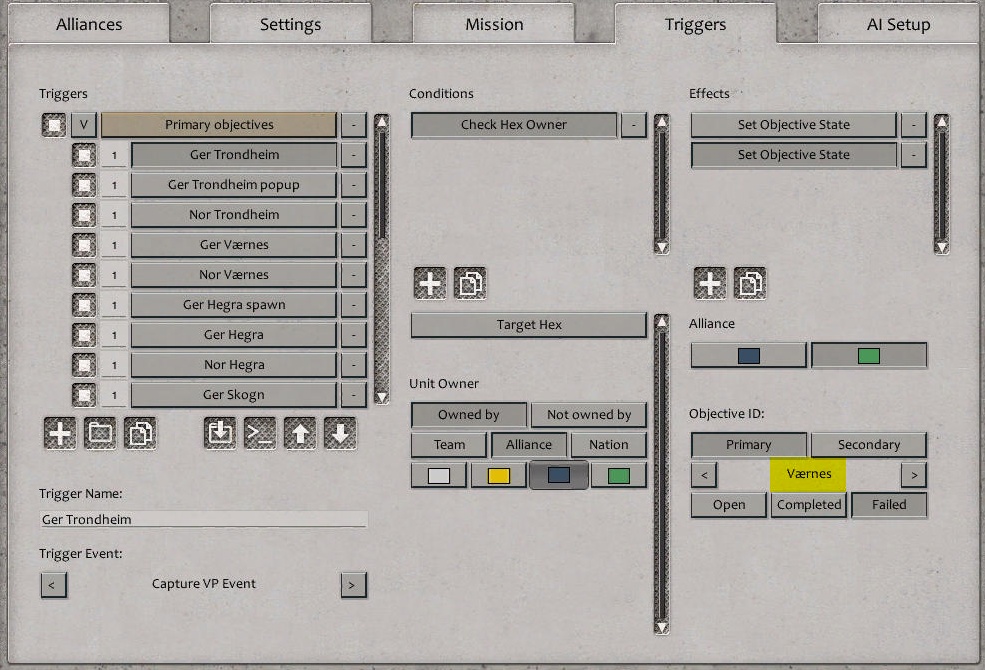The height and width of the screenshot is (670, 985).
Task: Open the AI Setup tab
Action: click(x=898, y=24)
